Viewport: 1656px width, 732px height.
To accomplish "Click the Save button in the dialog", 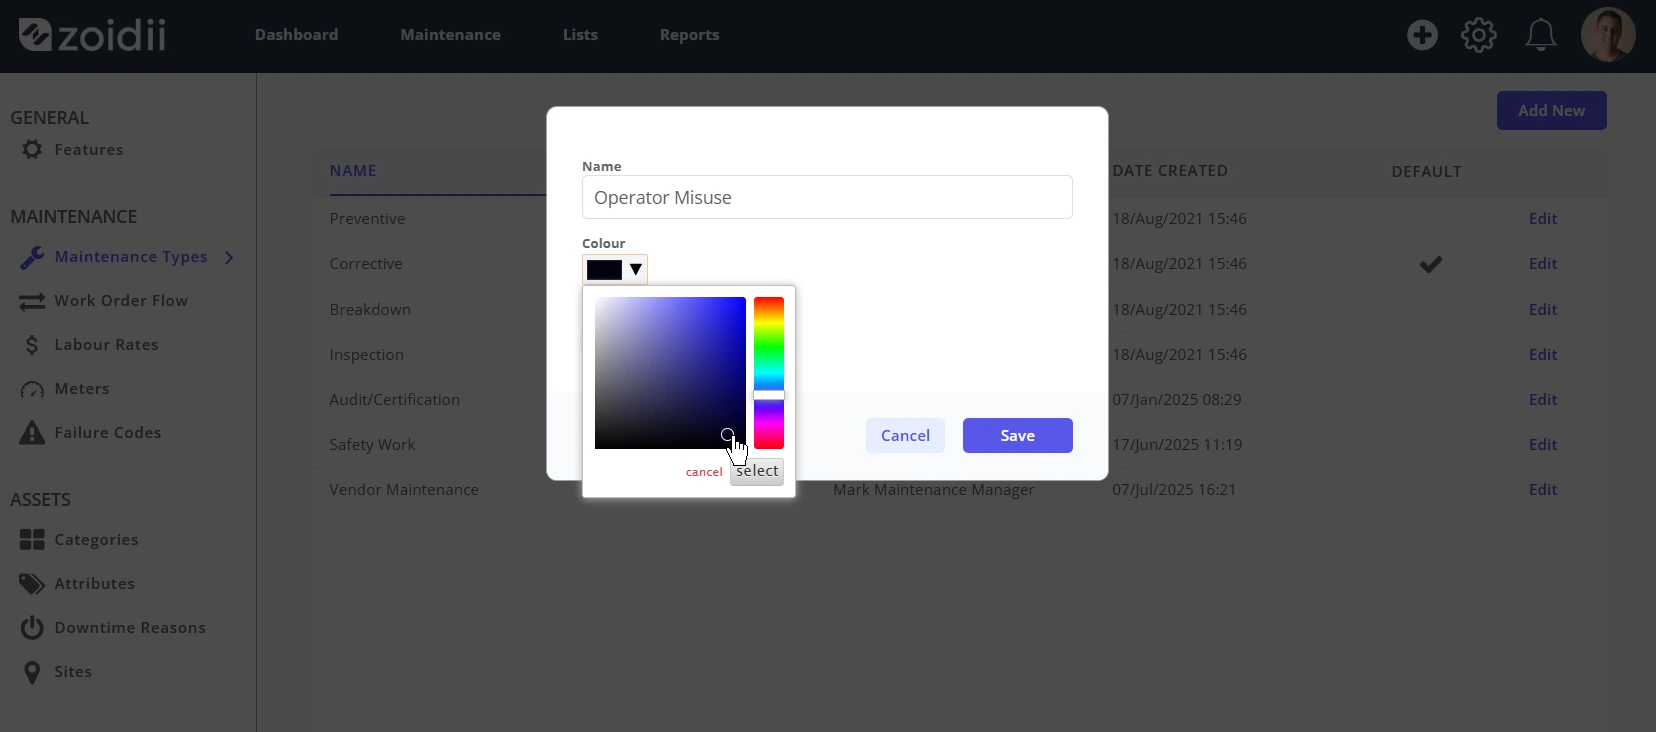I will click(x=1017, y=435).
